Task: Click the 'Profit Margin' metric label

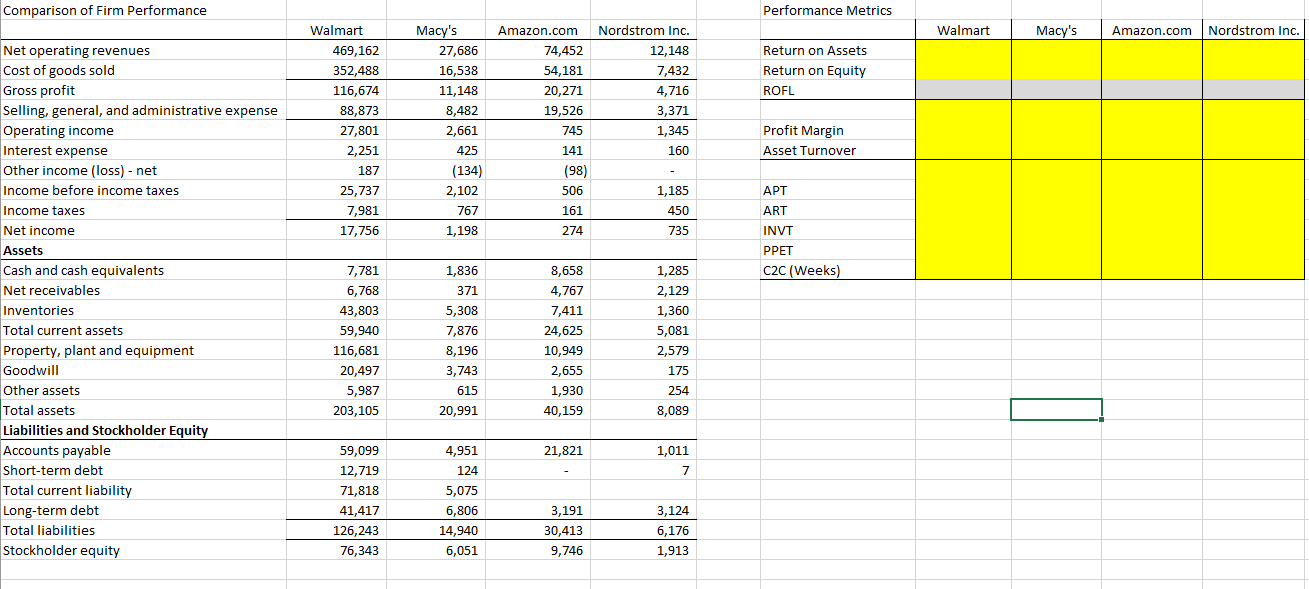Action: 803,130
